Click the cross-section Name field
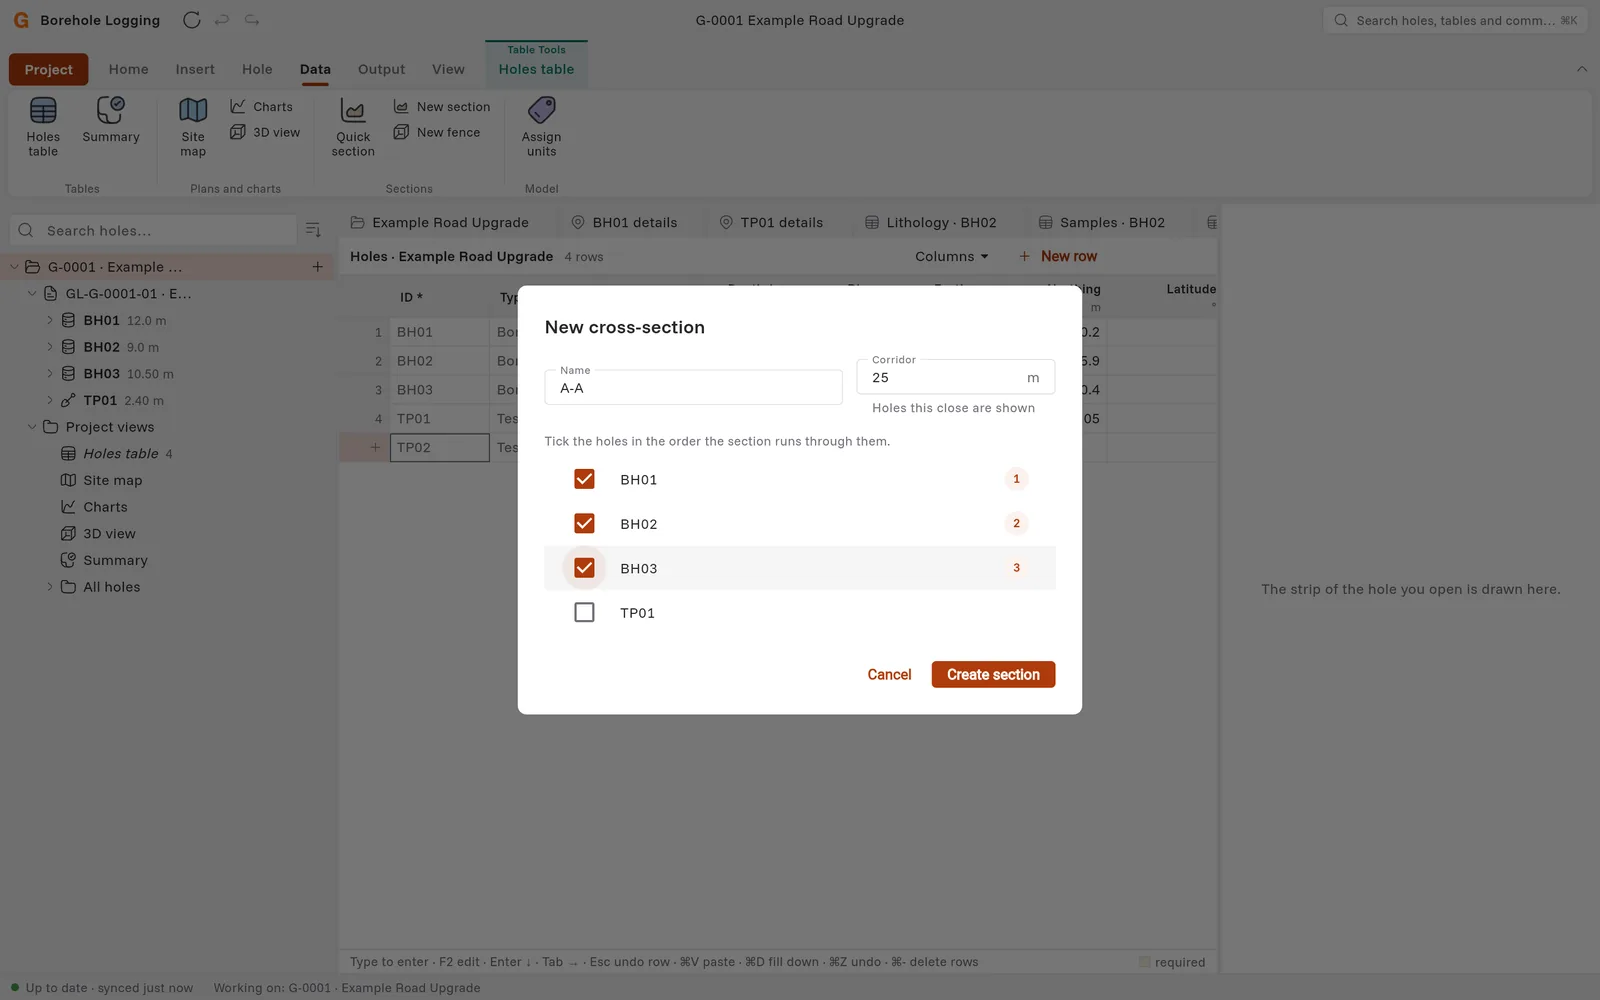1600x1000 pixels. click(x=693, y=387)
